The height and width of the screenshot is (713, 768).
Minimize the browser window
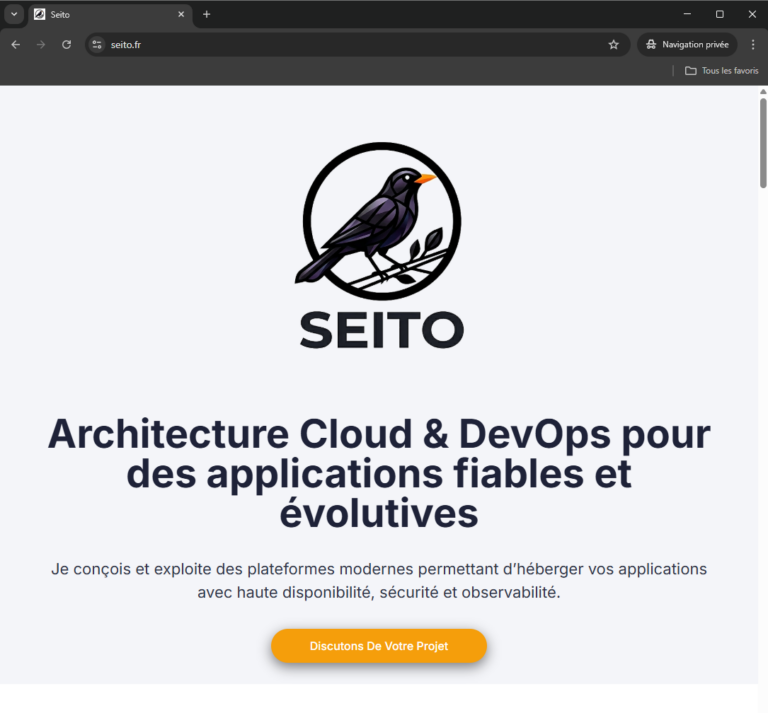pos(687,14)
